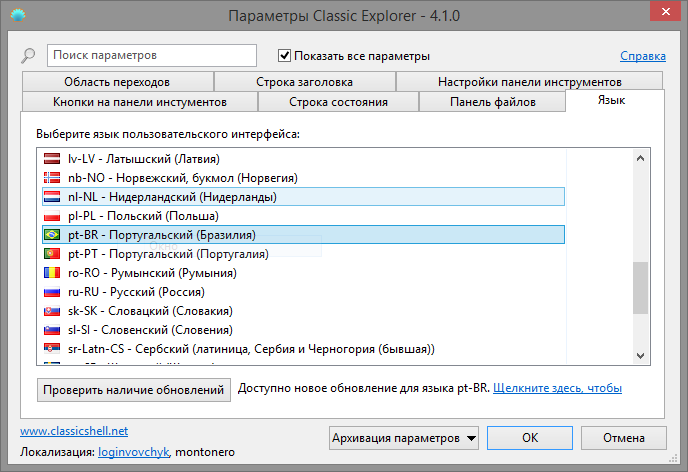Screen dimensions: 688x472
Task: Open the "Строка состояния" tab
Action: [338, 102]
